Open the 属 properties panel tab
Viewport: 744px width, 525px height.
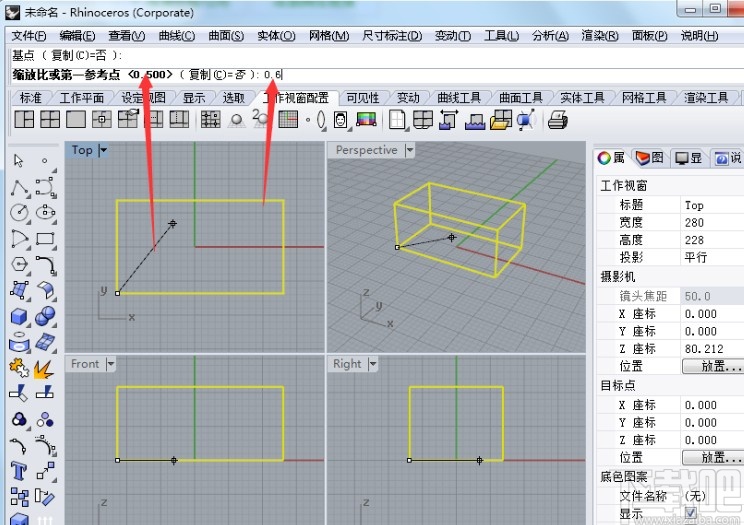coord(611,158)
